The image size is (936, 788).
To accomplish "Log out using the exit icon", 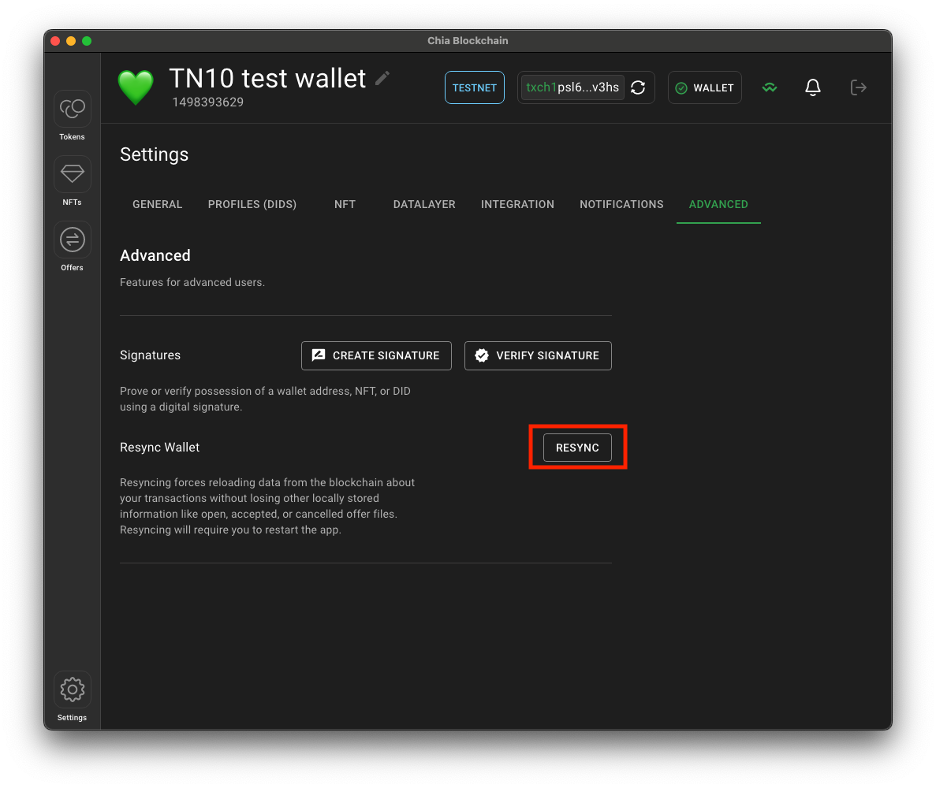I will pyautogui.click(x=858, y=88).
